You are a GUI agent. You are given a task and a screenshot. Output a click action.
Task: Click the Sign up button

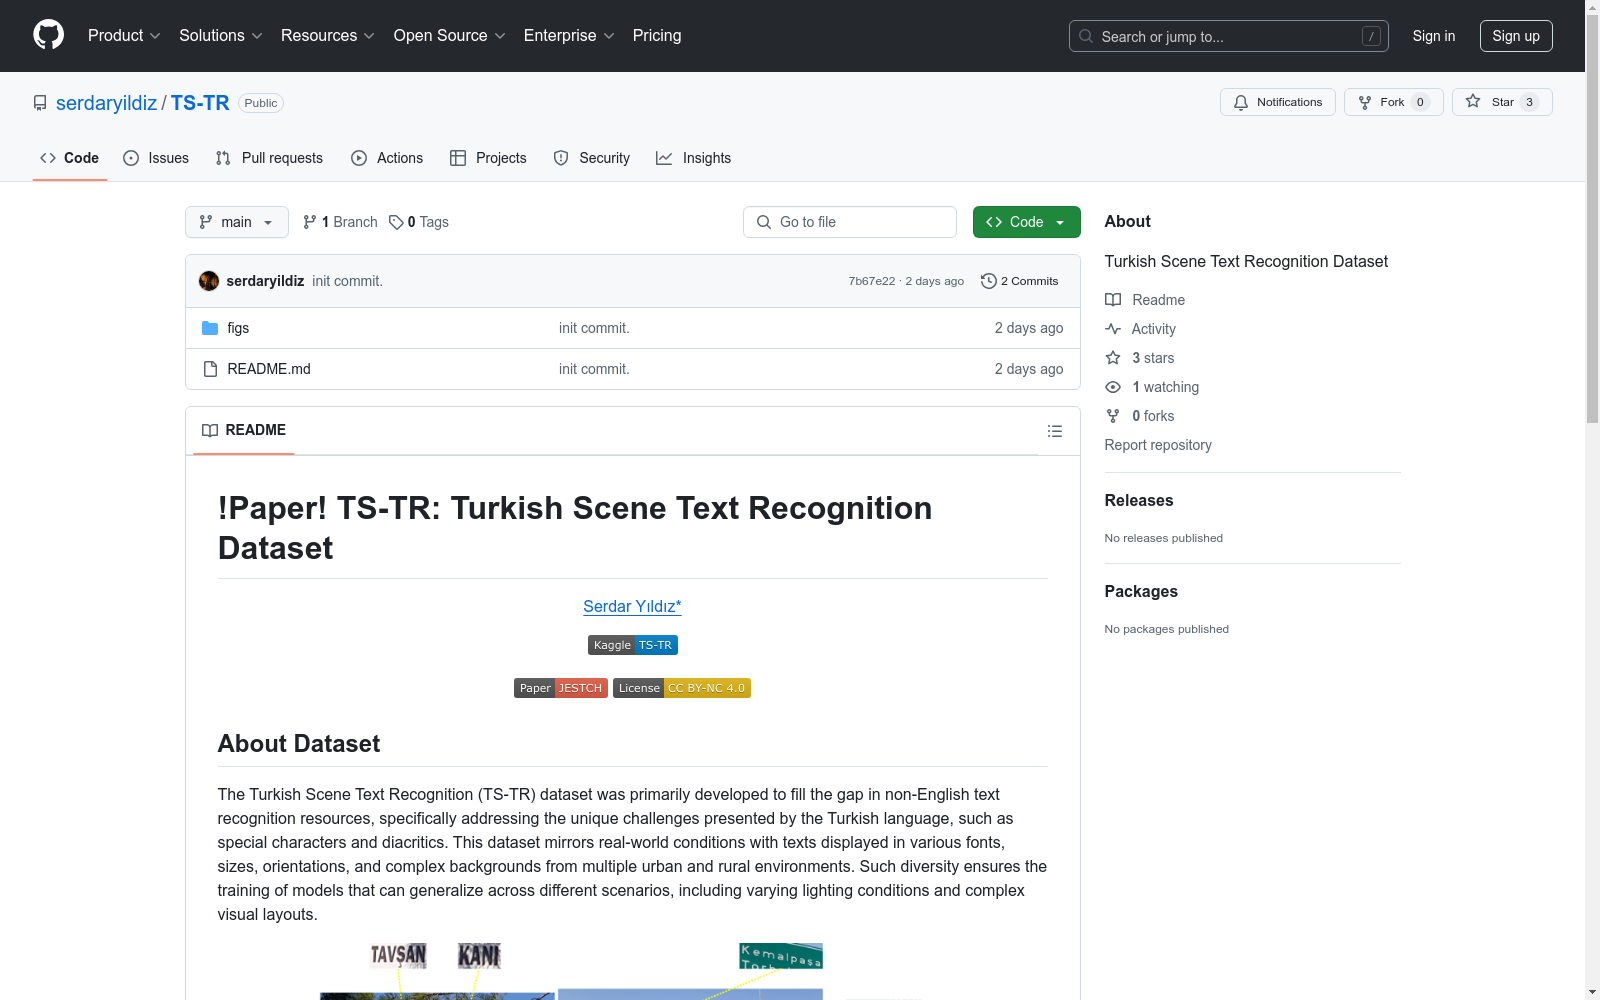[x=1516, y=36]
